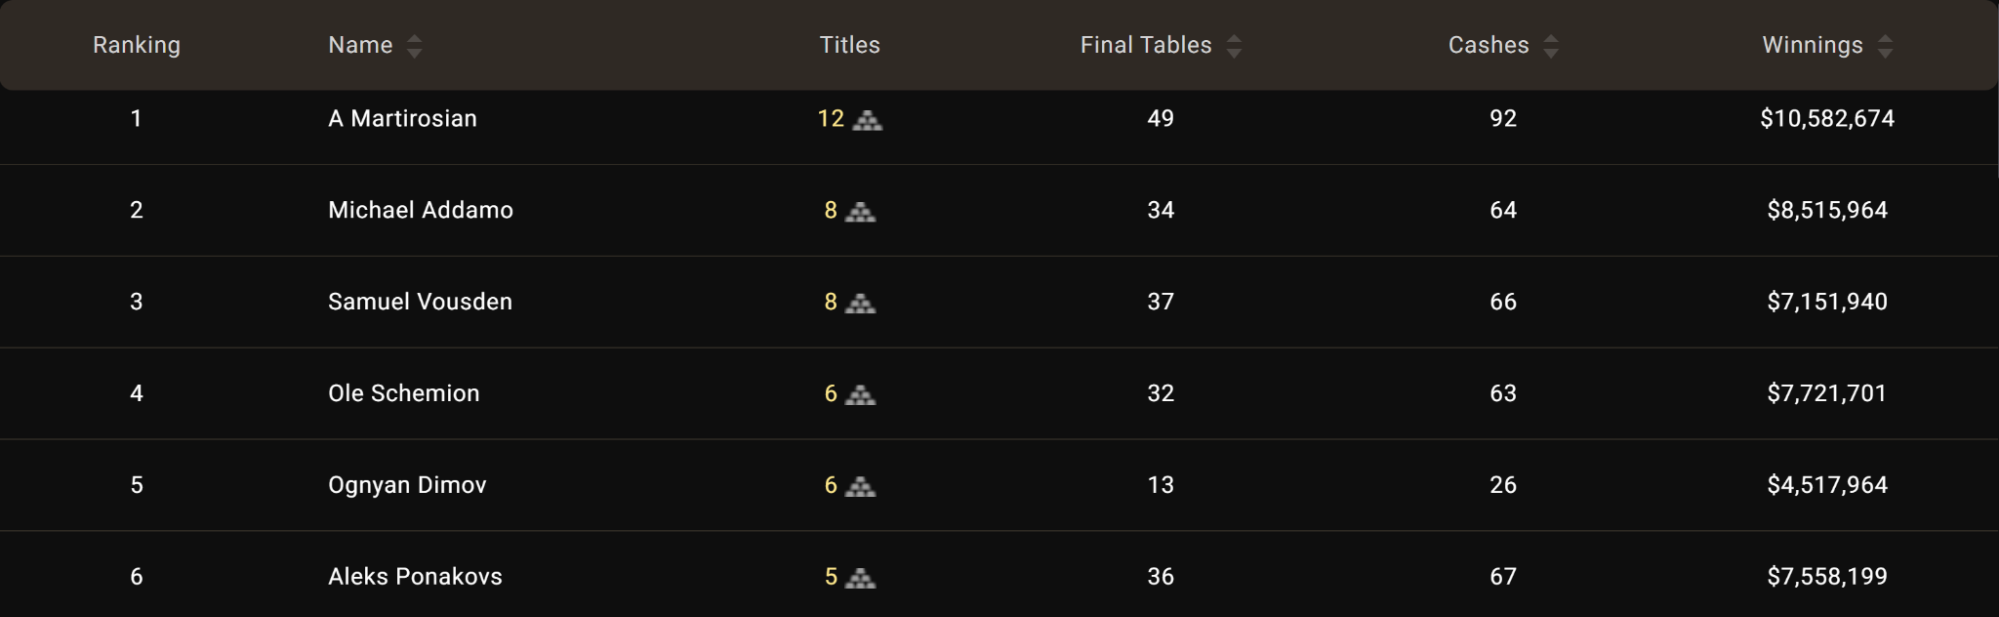Click the chip stack icon next to Michael Addamo's 8 titles
Viewport: 1999px width, 617px height.
(860, 213)
